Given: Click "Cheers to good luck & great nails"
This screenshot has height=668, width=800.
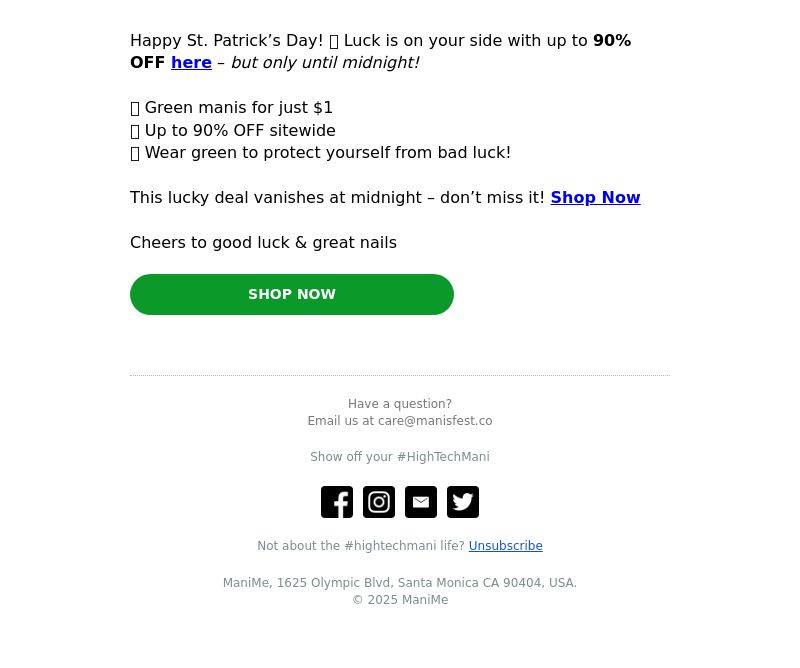Looking at the screenshot, I should (x=263, y=242).
